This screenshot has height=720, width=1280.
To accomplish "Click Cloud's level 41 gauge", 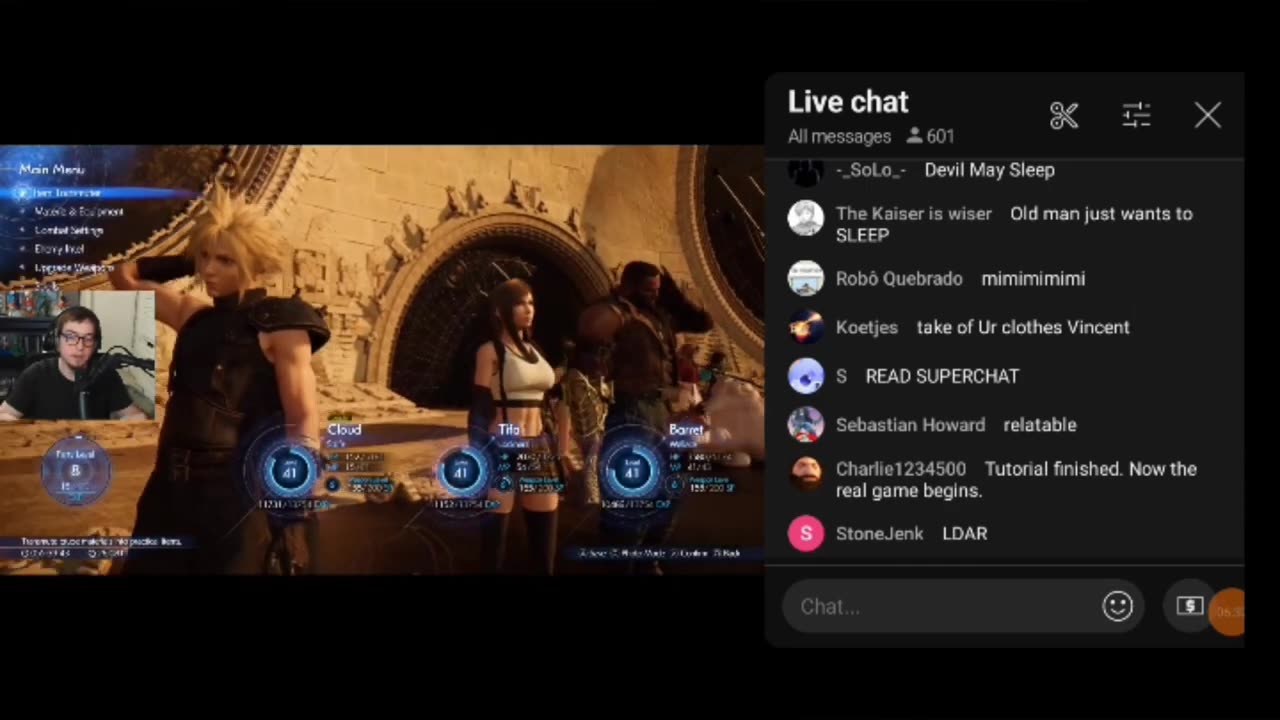I will coord(290,470).
